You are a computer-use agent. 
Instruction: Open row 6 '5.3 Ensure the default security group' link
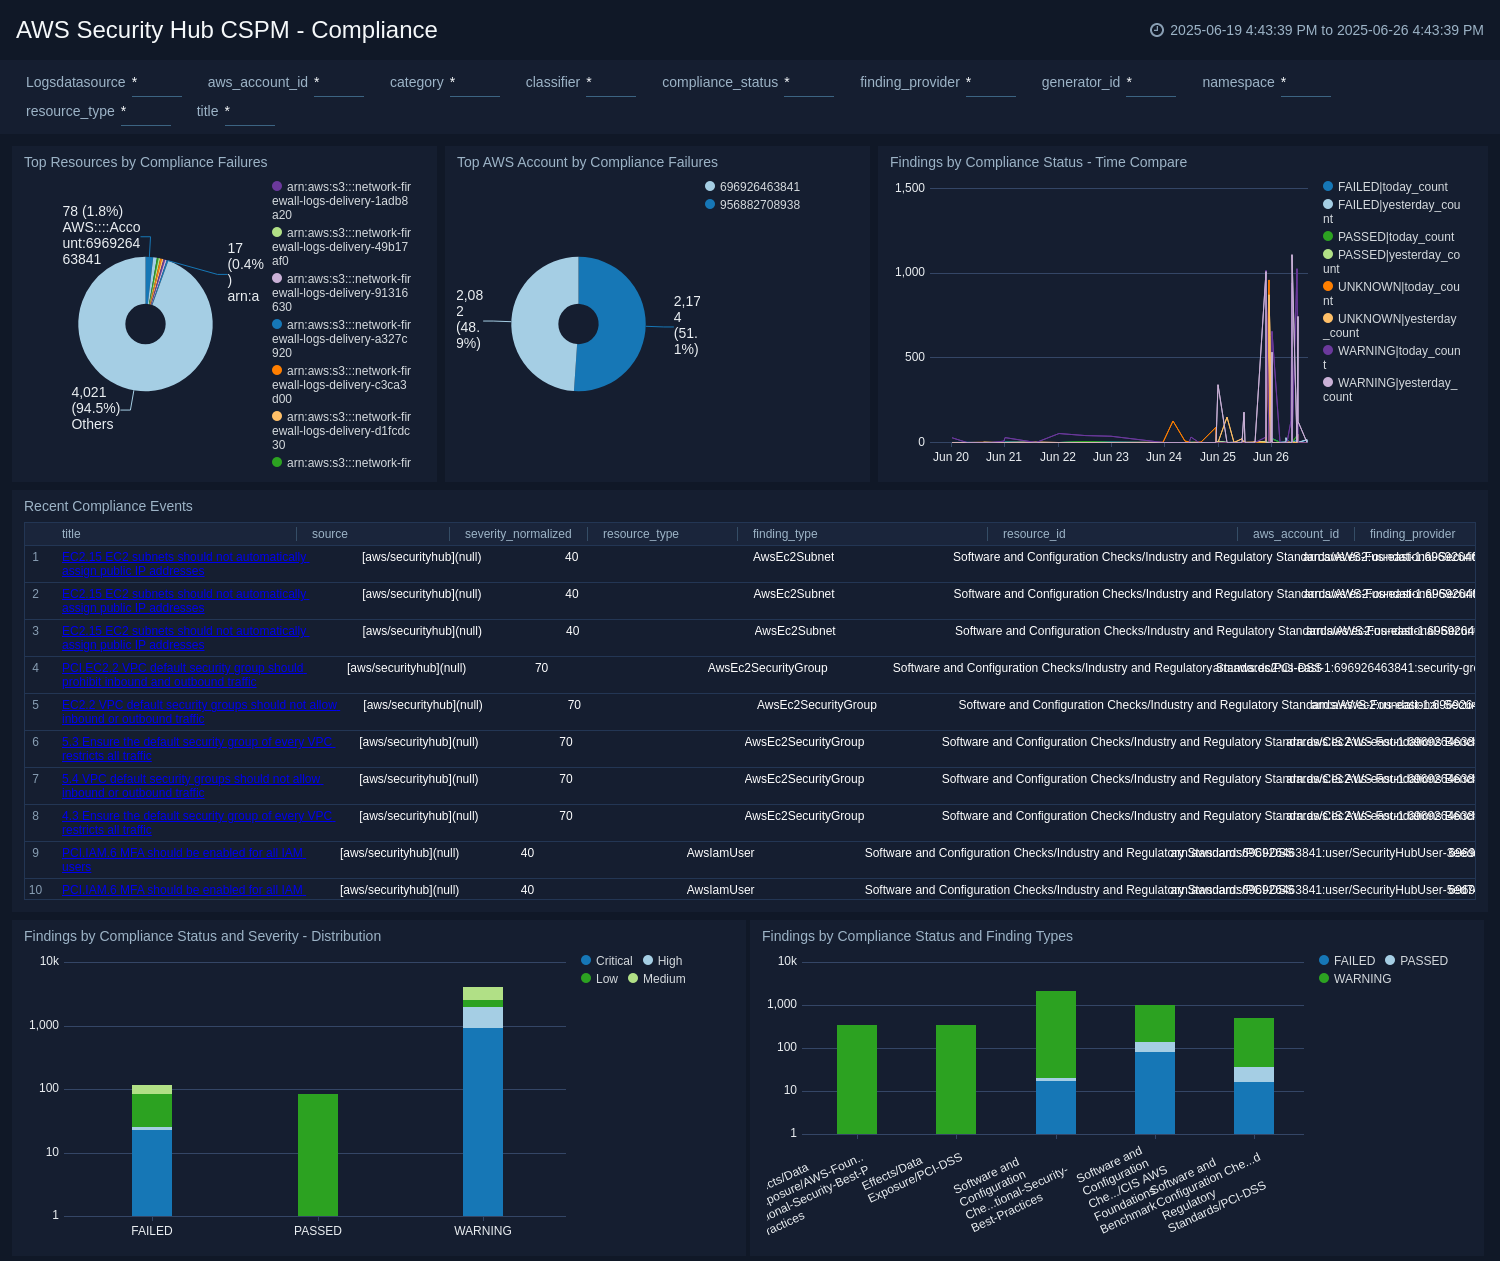click(197, 749)
